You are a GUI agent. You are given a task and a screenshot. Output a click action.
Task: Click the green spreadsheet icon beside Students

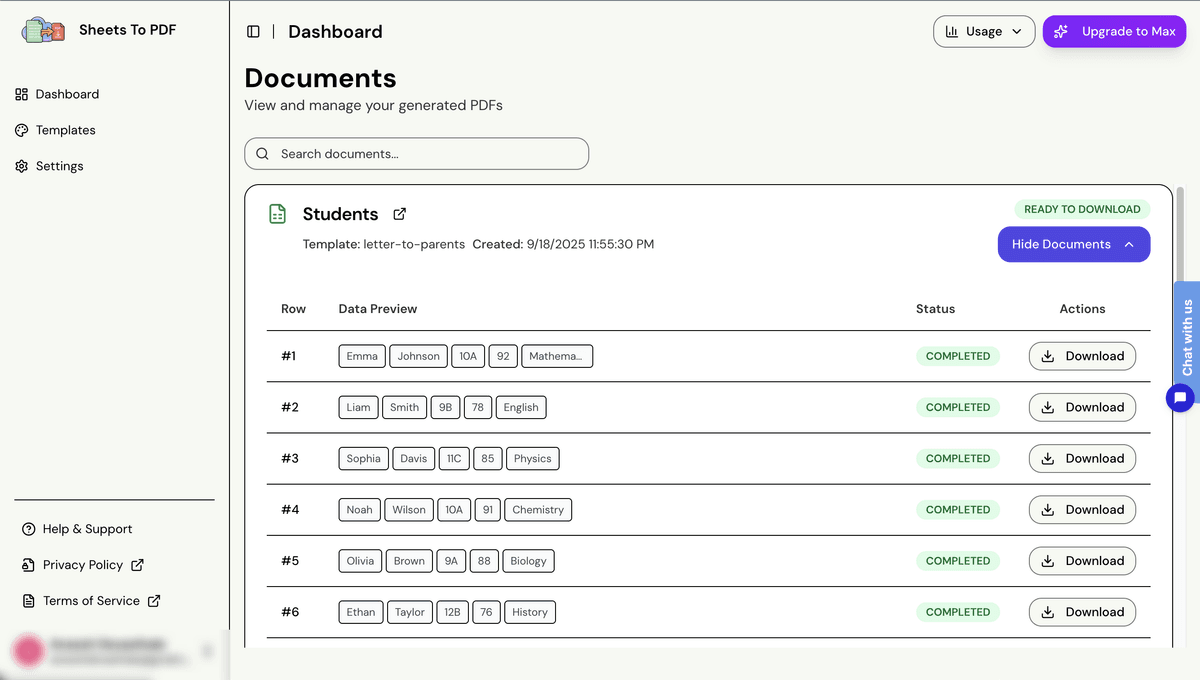276,213
